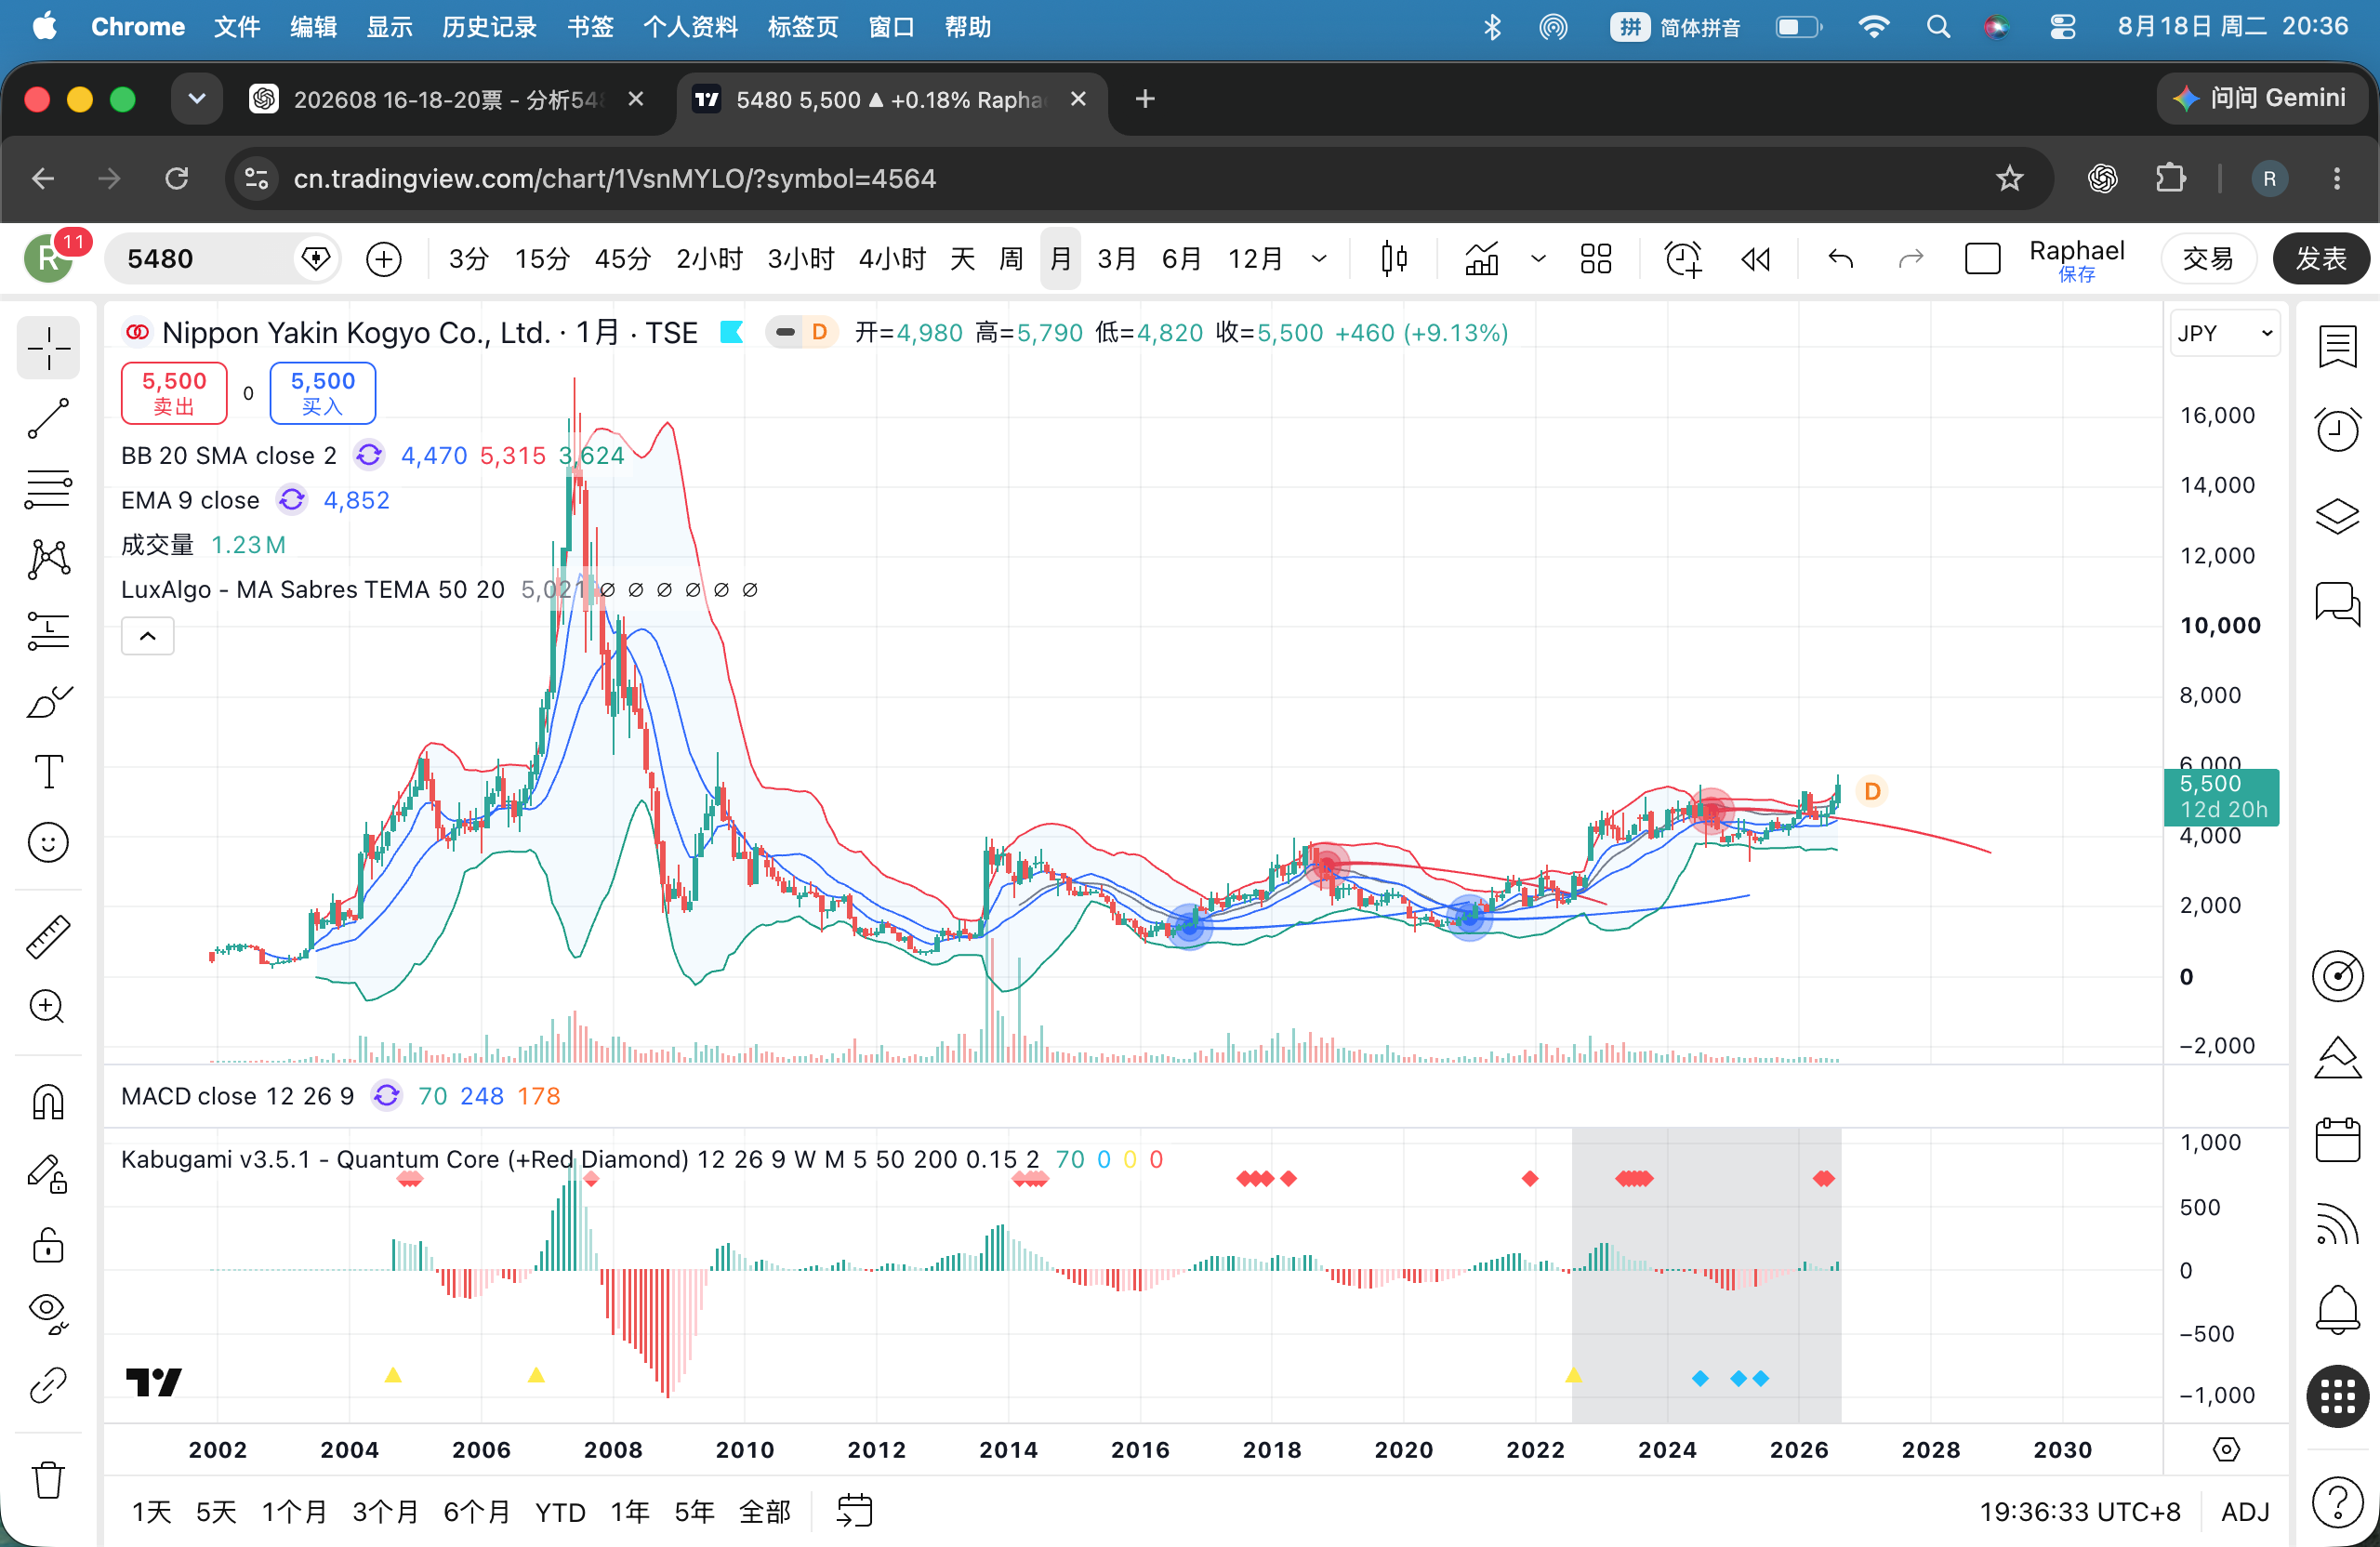Open the help center question icon
Image resolution: width=2380 pixels, height=1547 pixels.
pos(2337,1502)
